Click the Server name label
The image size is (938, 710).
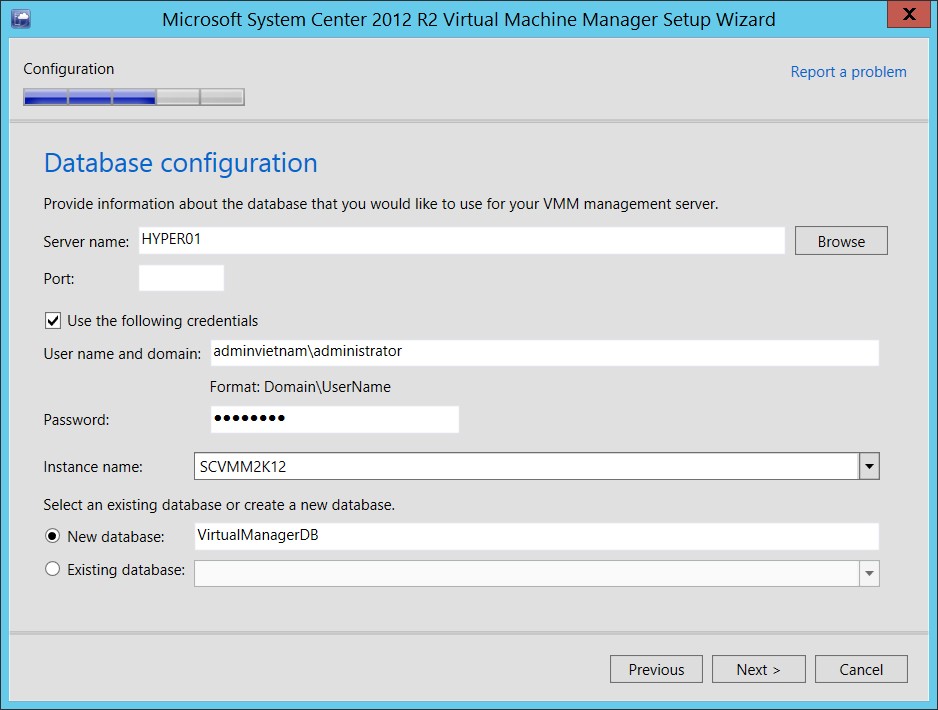point(86,242)
